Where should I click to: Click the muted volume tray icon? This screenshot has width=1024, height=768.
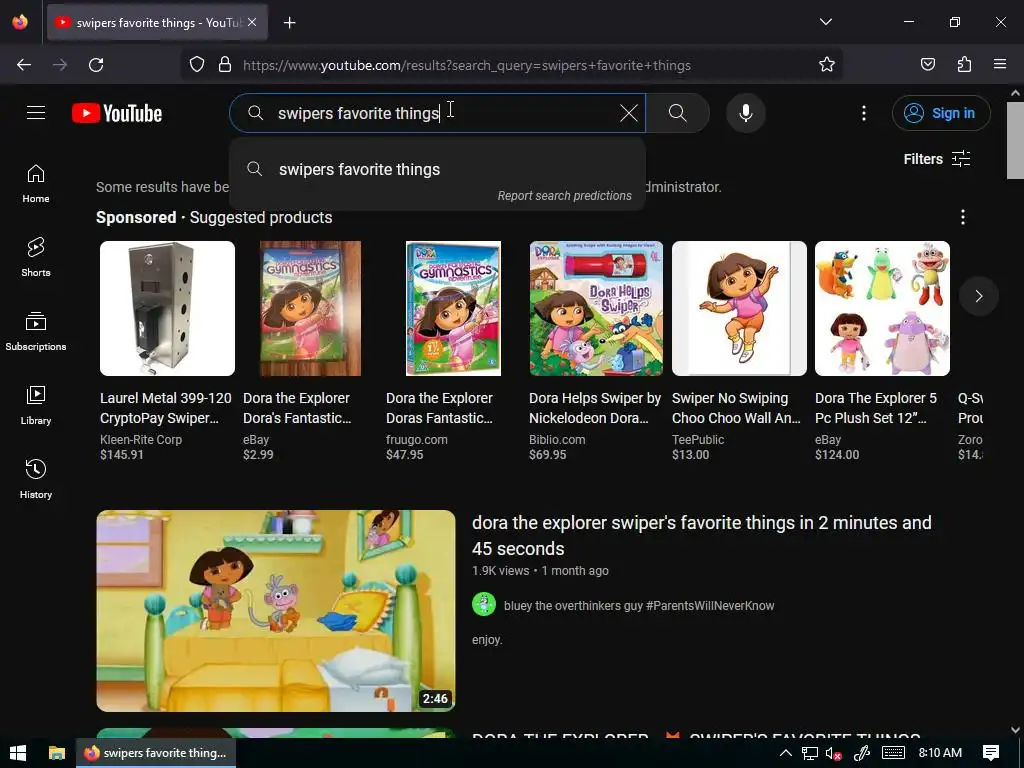tap(833, 753)
